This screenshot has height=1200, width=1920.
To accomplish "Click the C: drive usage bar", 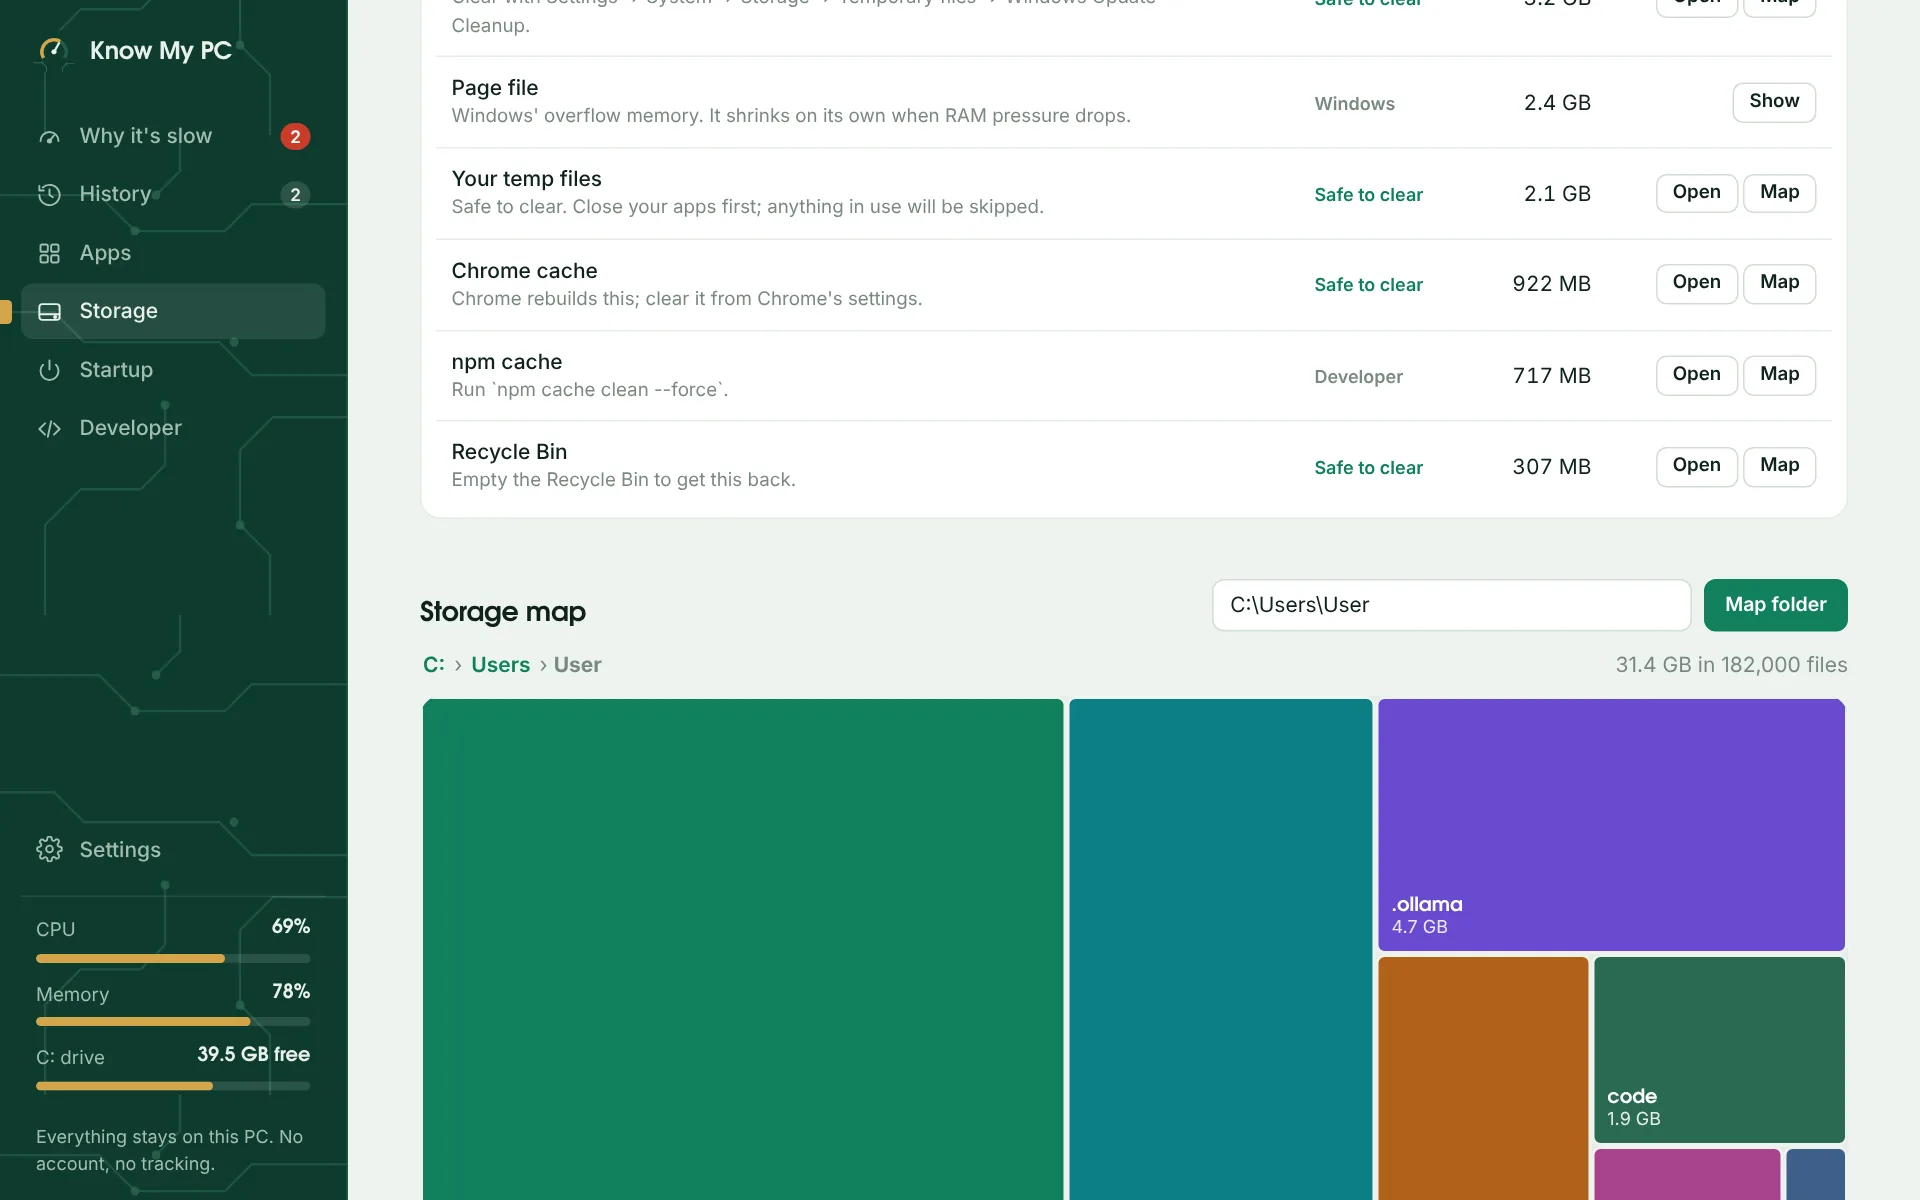I will 173,1086.
